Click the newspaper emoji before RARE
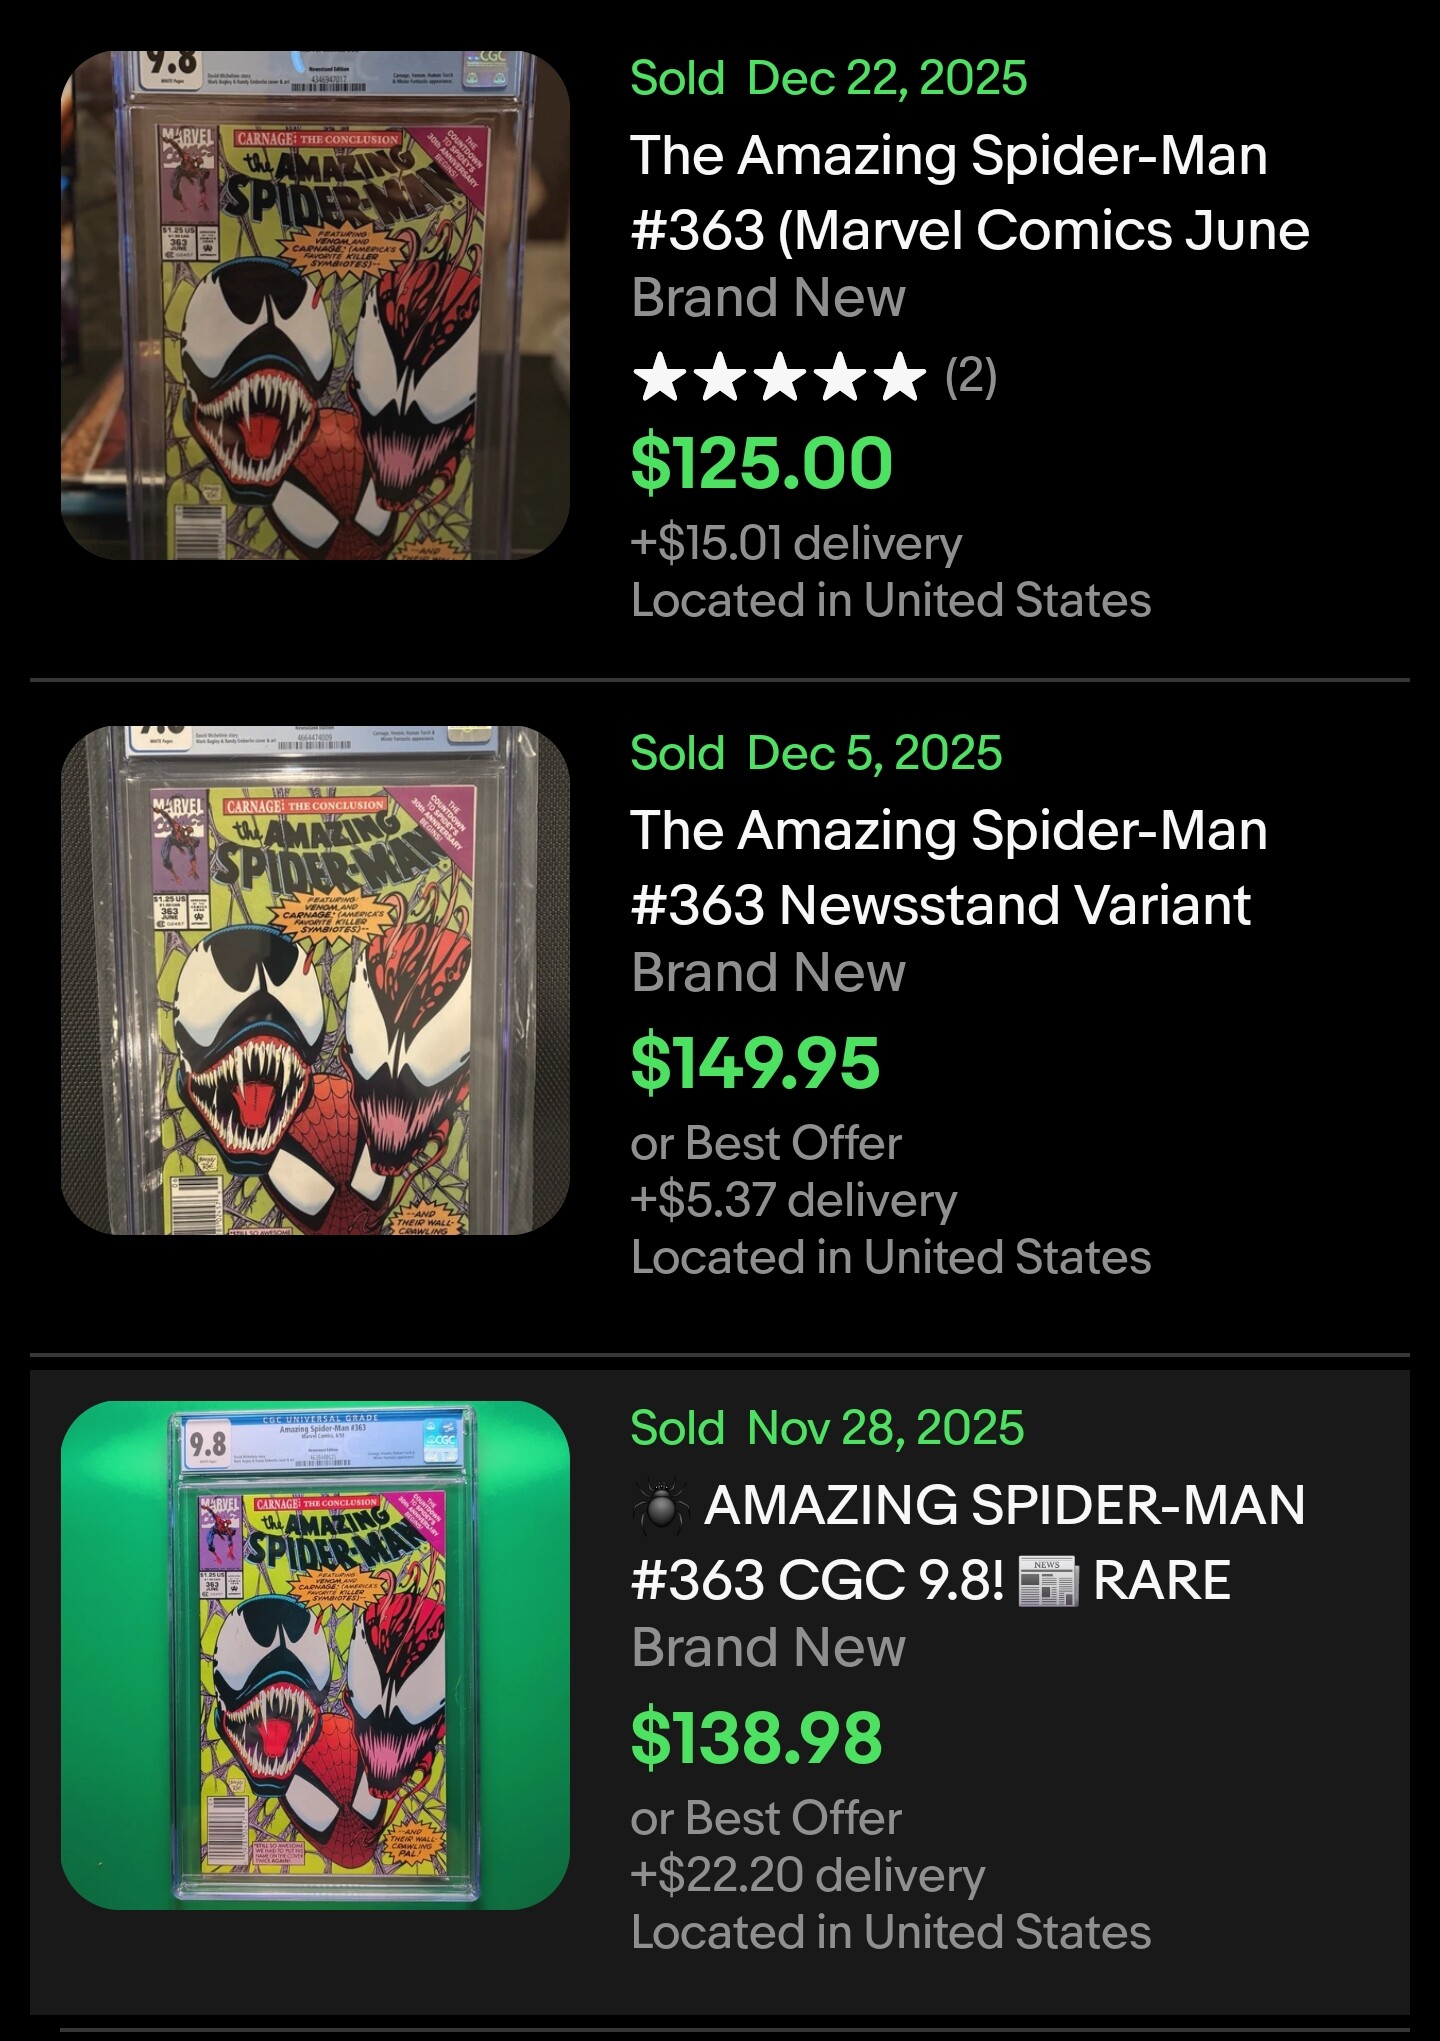This screenshot has height=2041, width=1440. coord(1048,1581)
